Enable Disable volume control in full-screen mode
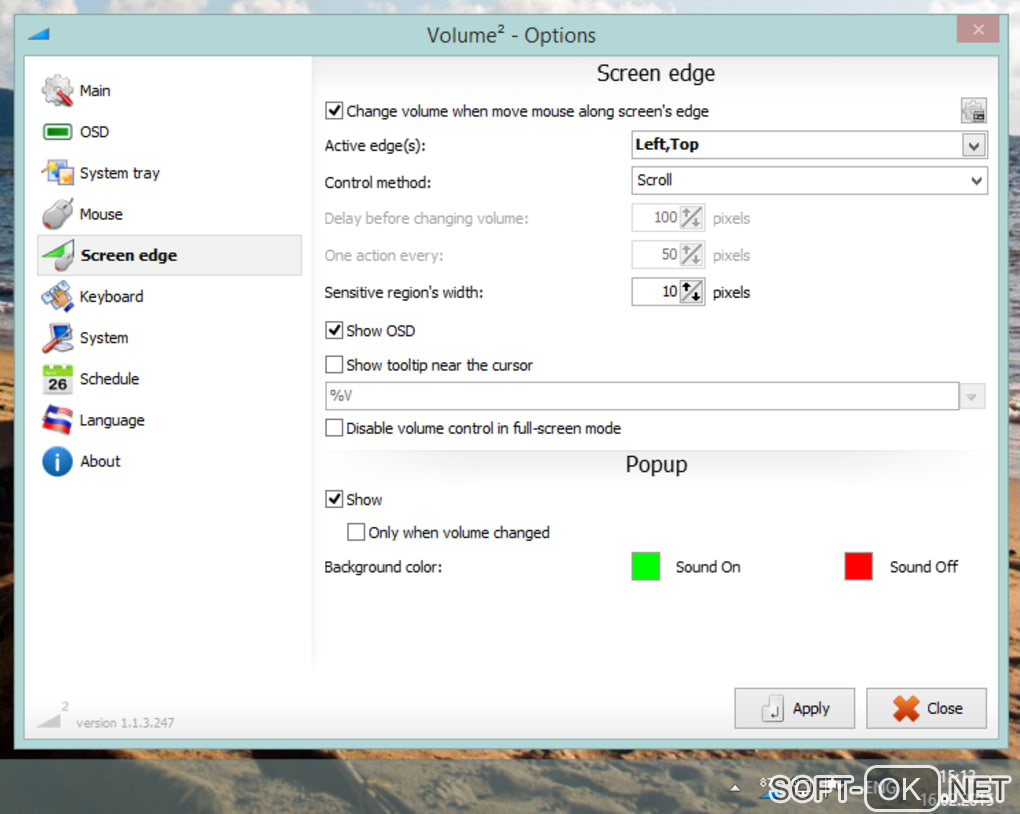Image resolution: width=1020 pixels, height=814 pixels. coord(334,428)
